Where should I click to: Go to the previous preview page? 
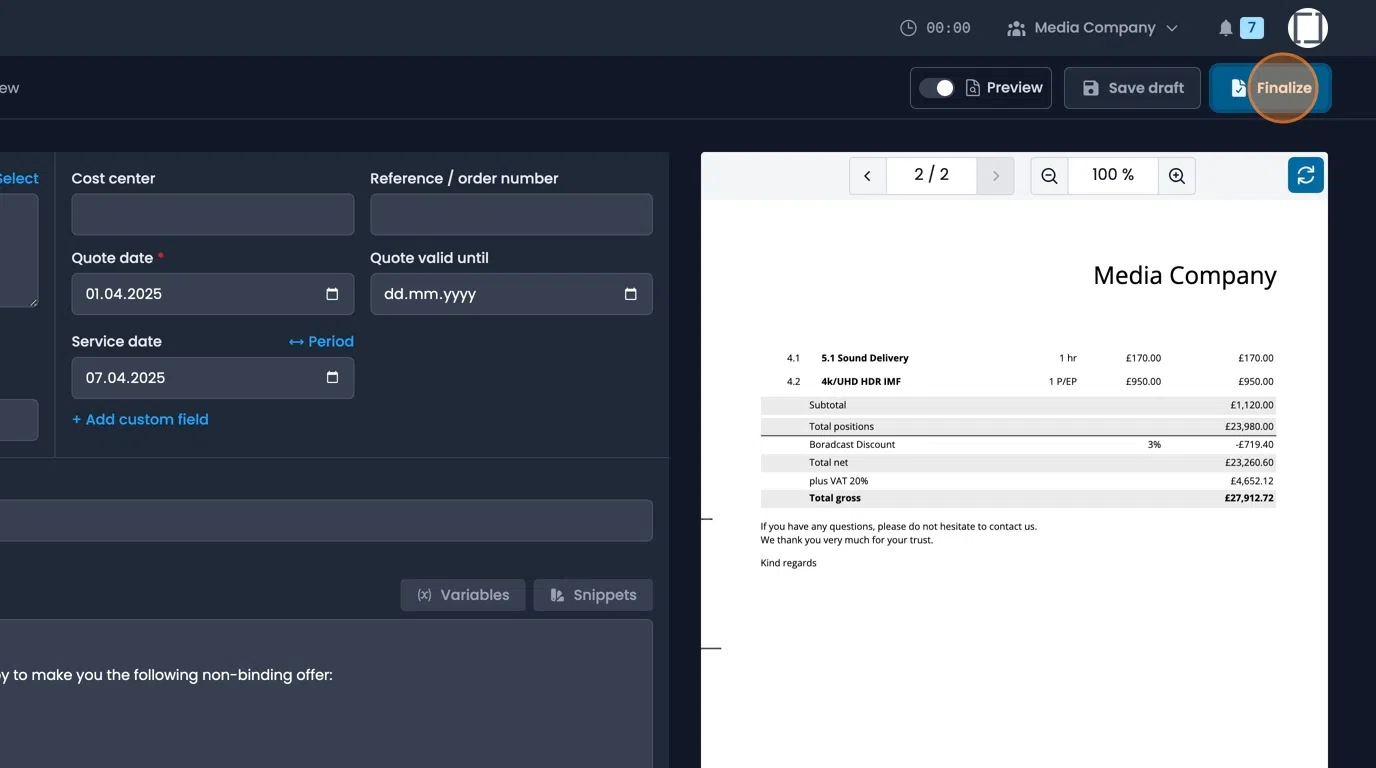pos(867,175)
